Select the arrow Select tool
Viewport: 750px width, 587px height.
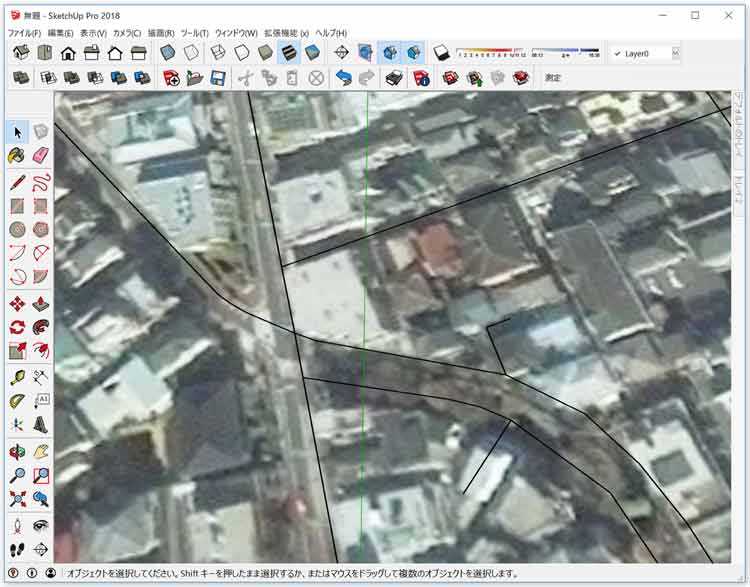point(18,133)
